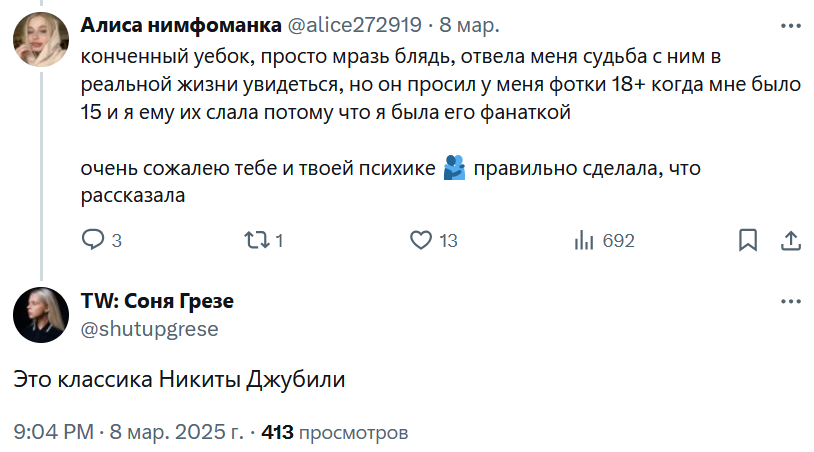Viewport: 814px width, 452px height.
Task: Click the share icon on Alice's tweet
Action: pos(789,240)
